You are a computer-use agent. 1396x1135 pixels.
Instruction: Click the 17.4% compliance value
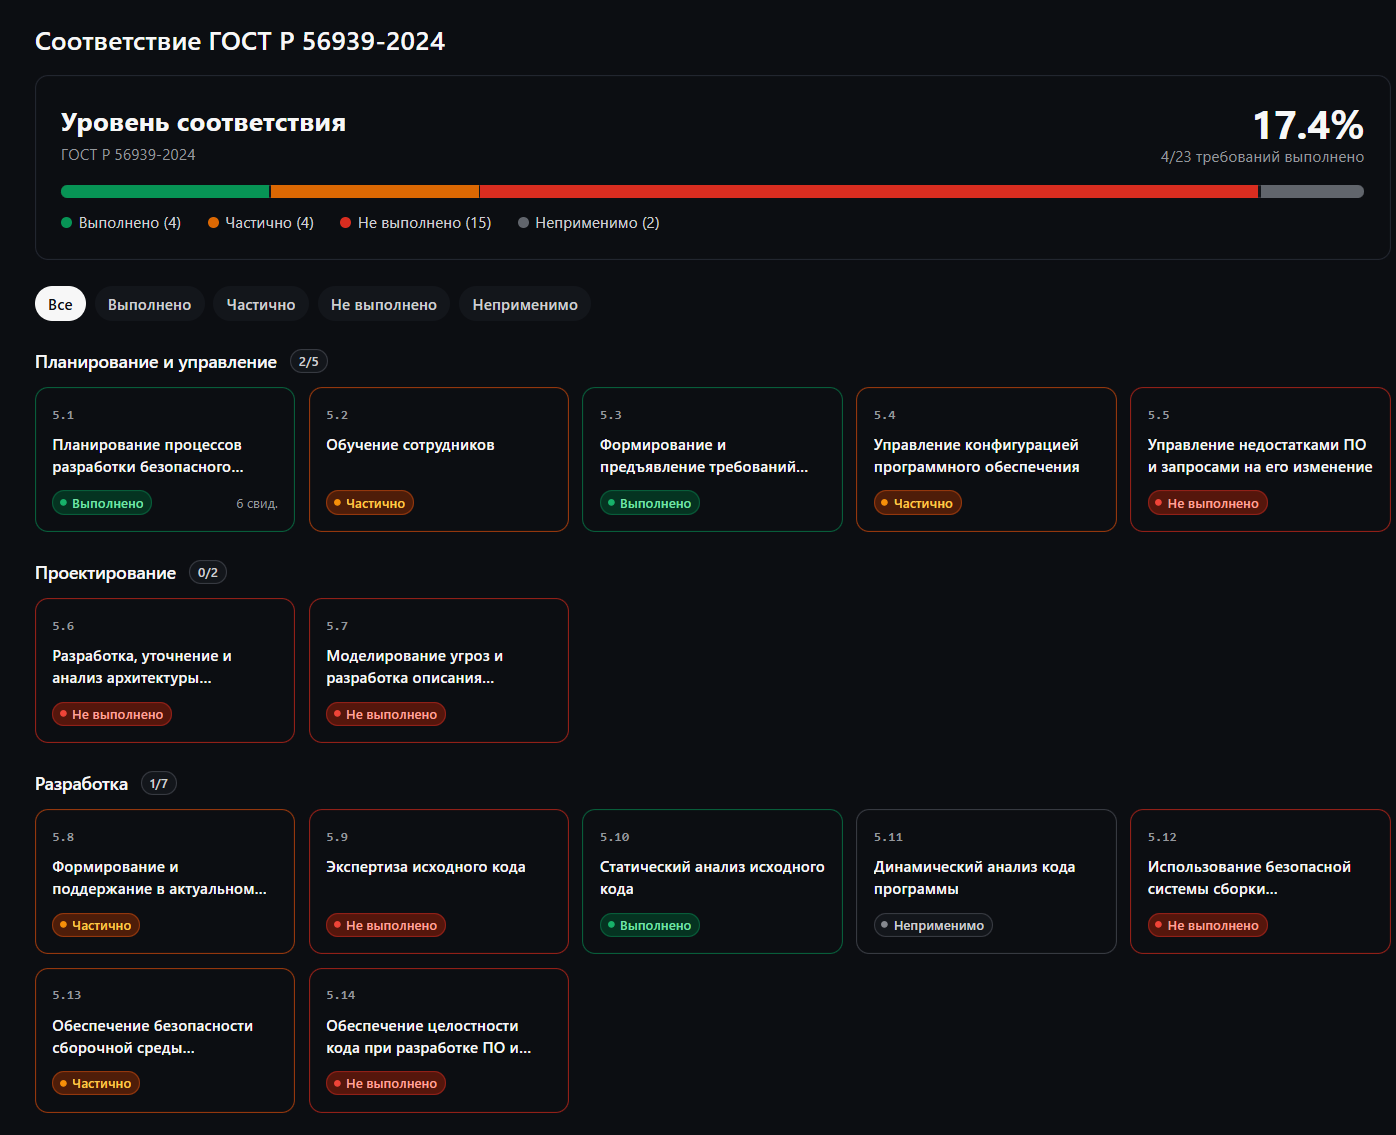pos(1308,126)
